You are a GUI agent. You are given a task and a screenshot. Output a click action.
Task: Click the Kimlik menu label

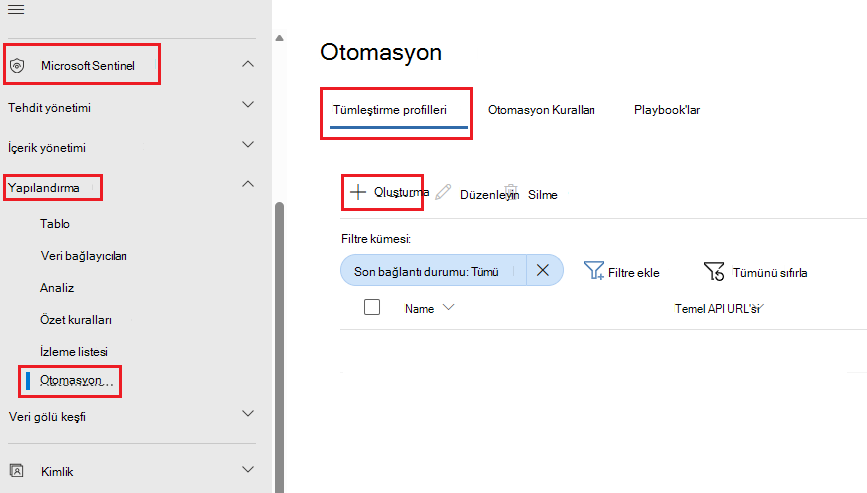(57, 471)
